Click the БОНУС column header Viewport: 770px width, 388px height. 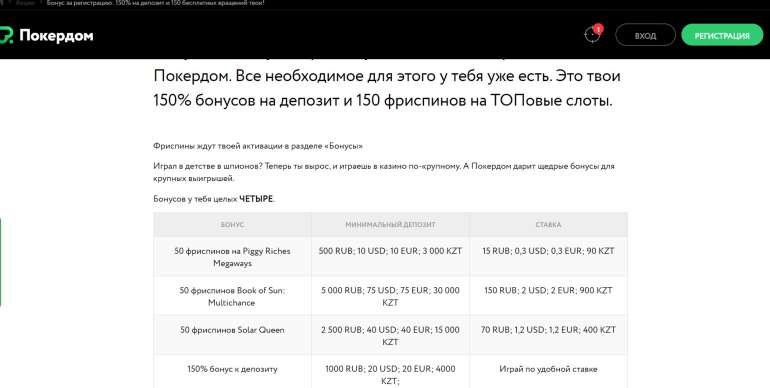[x=232, y=224]
